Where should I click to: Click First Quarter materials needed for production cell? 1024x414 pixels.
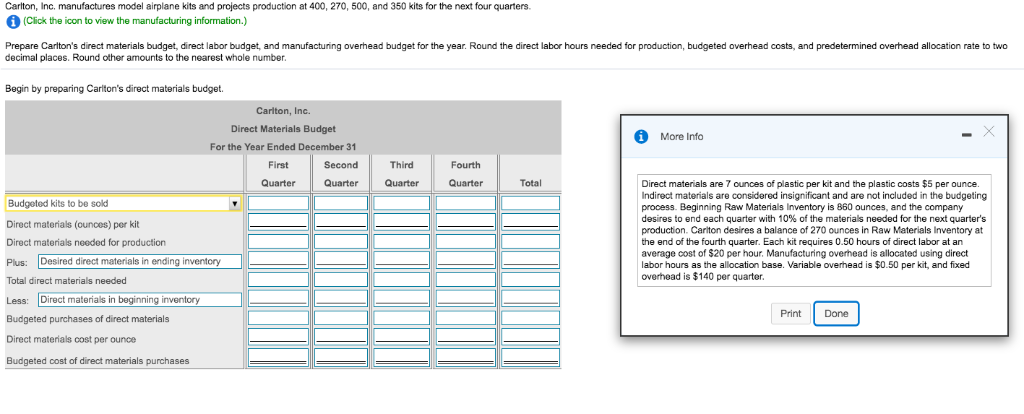click(x=278, y=242)
